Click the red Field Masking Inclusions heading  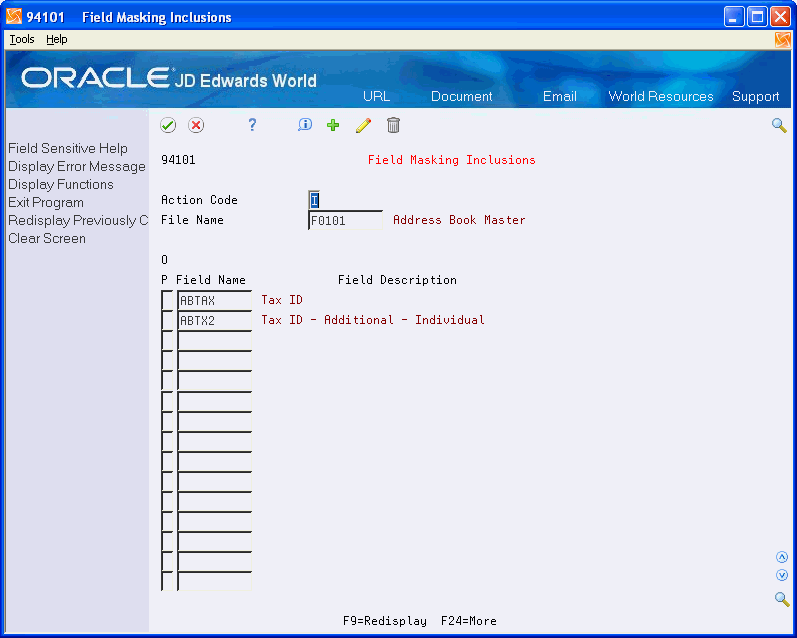tap(451, 160)
